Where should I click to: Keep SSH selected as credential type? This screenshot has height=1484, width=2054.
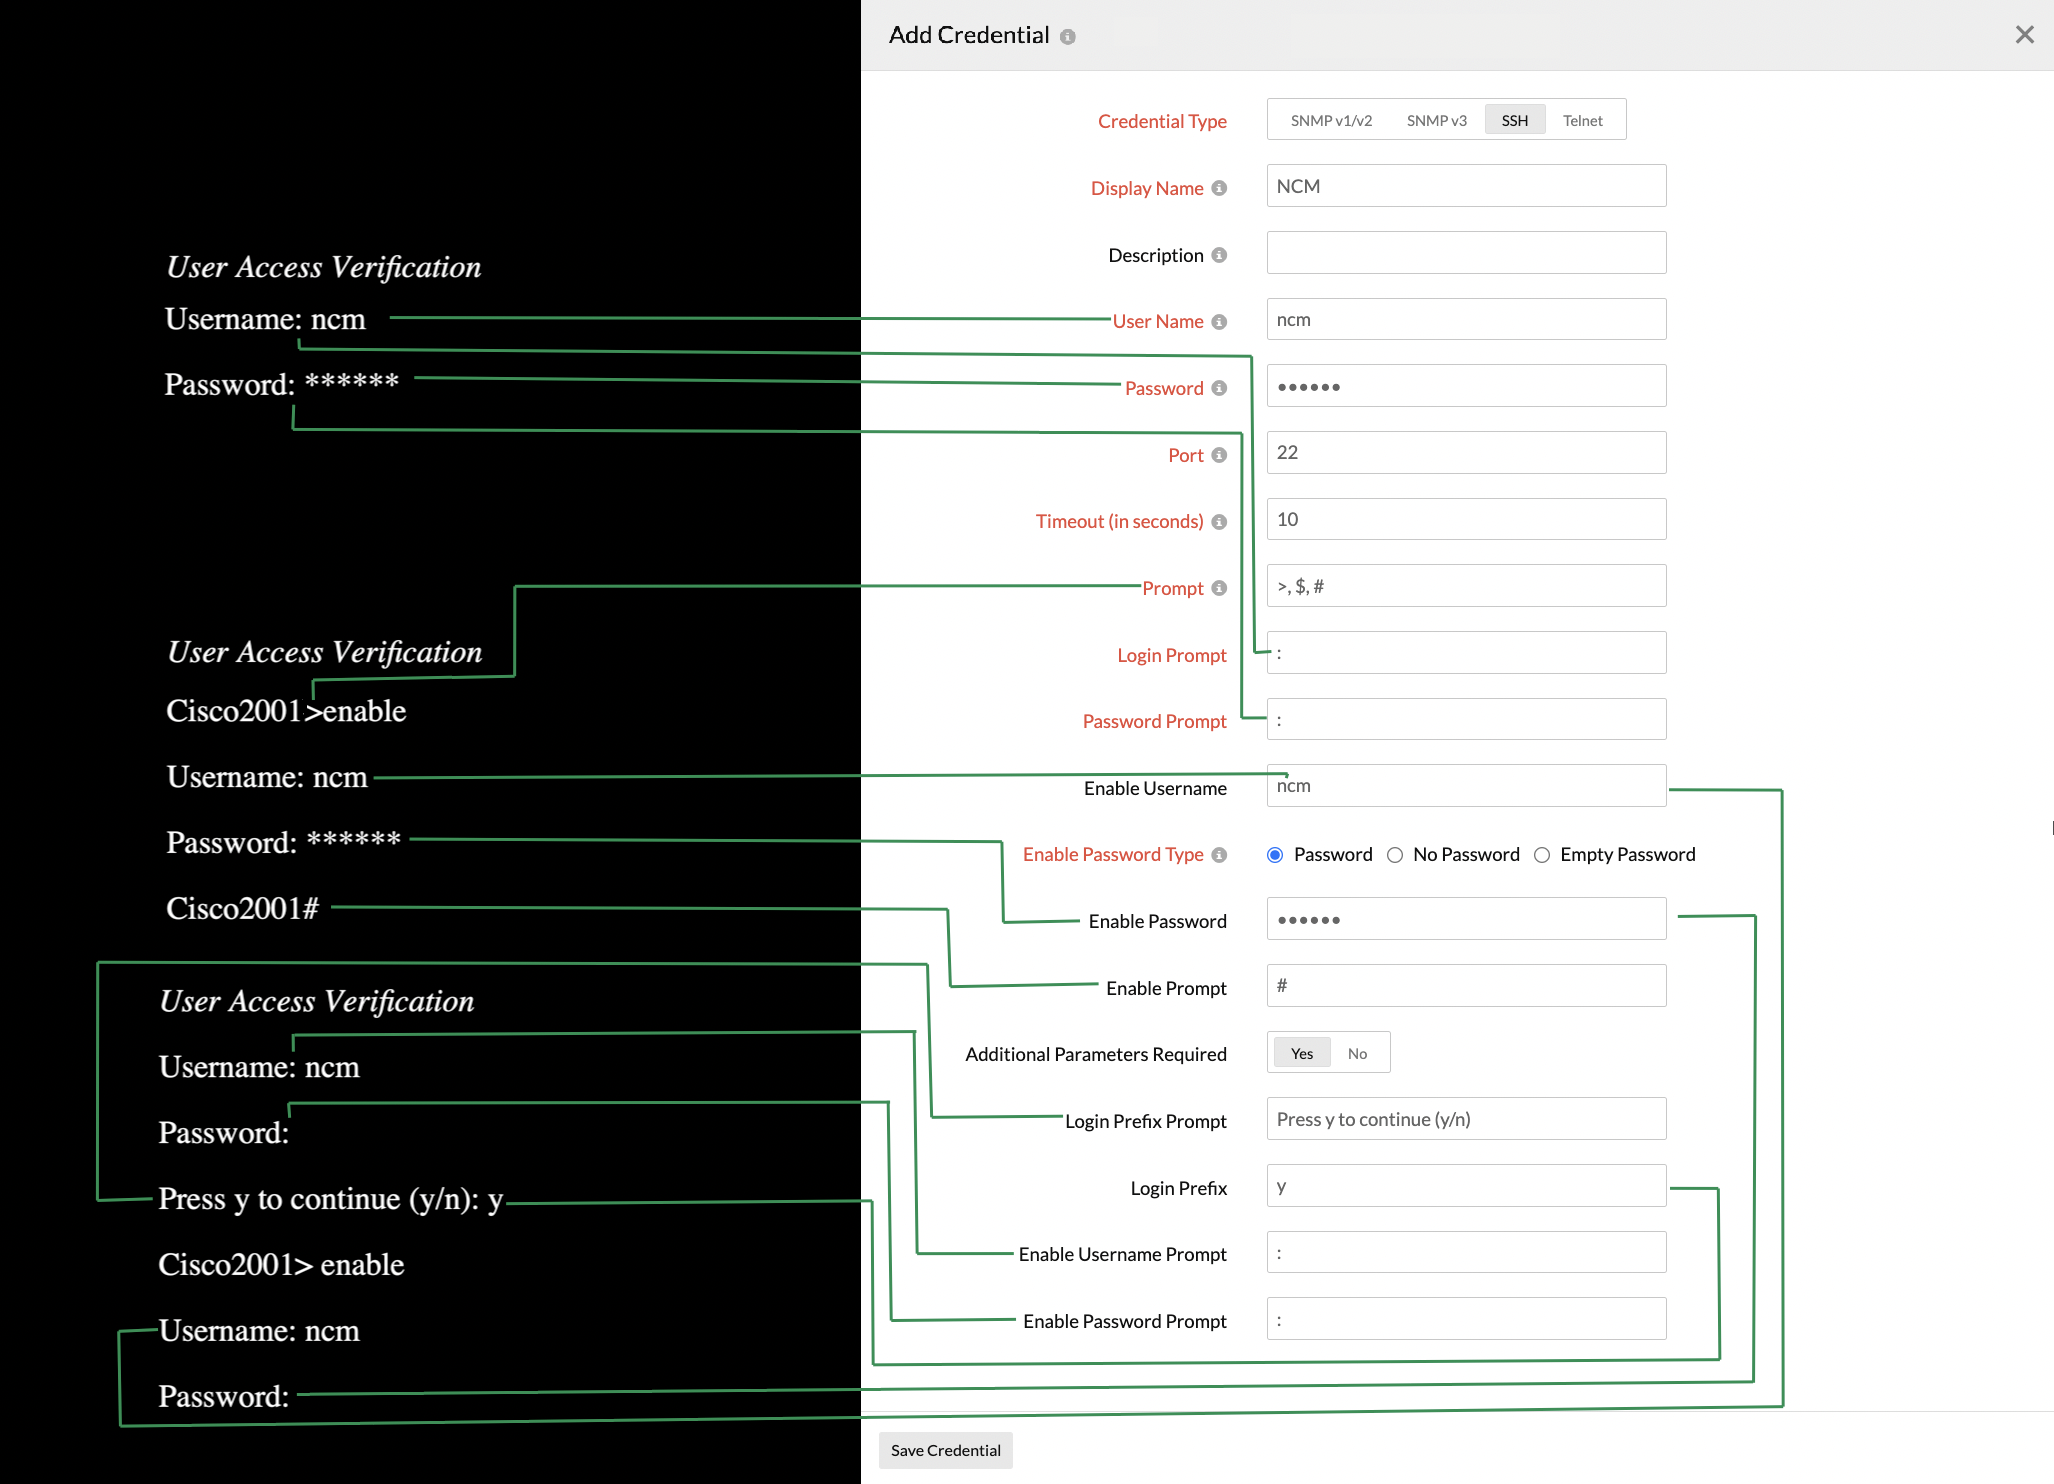[x=1514, y=119]
